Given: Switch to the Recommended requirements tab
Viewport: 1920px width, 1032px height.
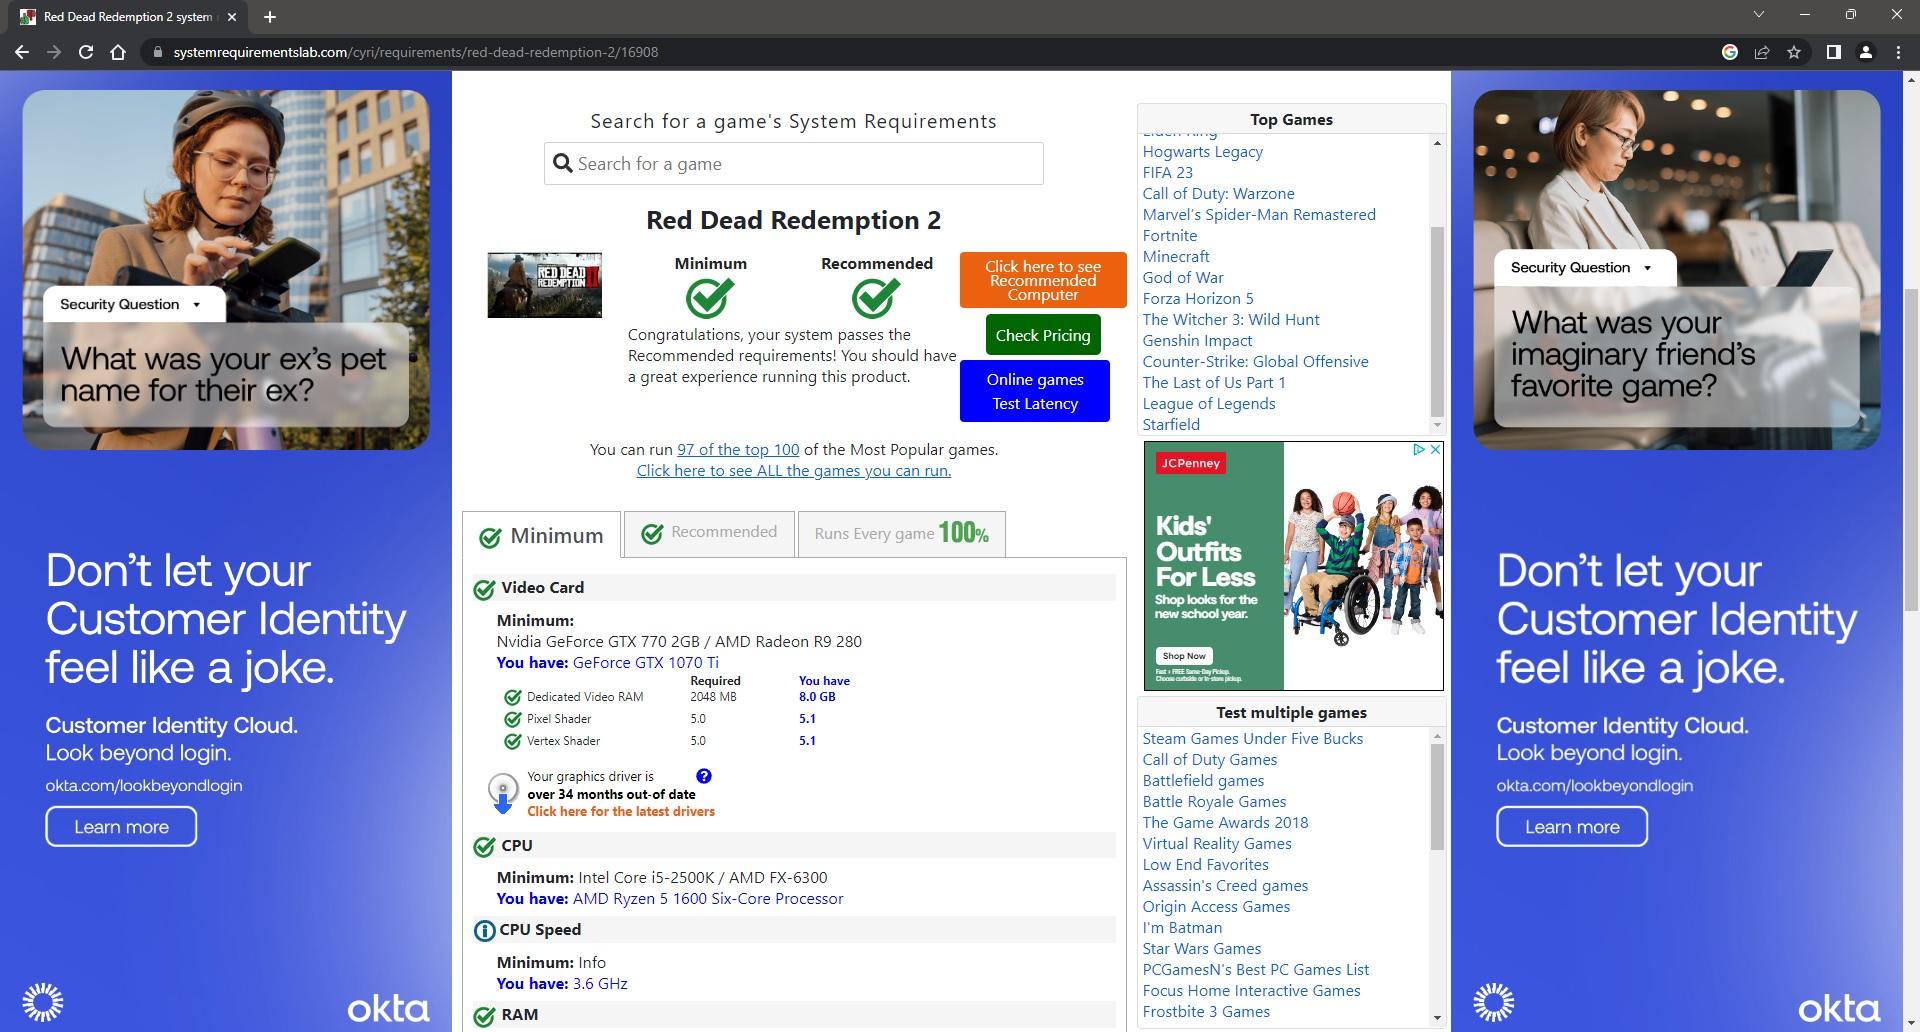Looking at the screenshot, I should (709, 533).
